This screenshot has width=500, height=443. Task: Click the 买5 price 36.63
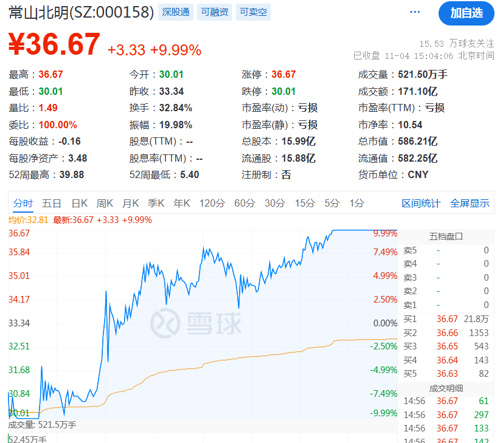coord(447,374)
